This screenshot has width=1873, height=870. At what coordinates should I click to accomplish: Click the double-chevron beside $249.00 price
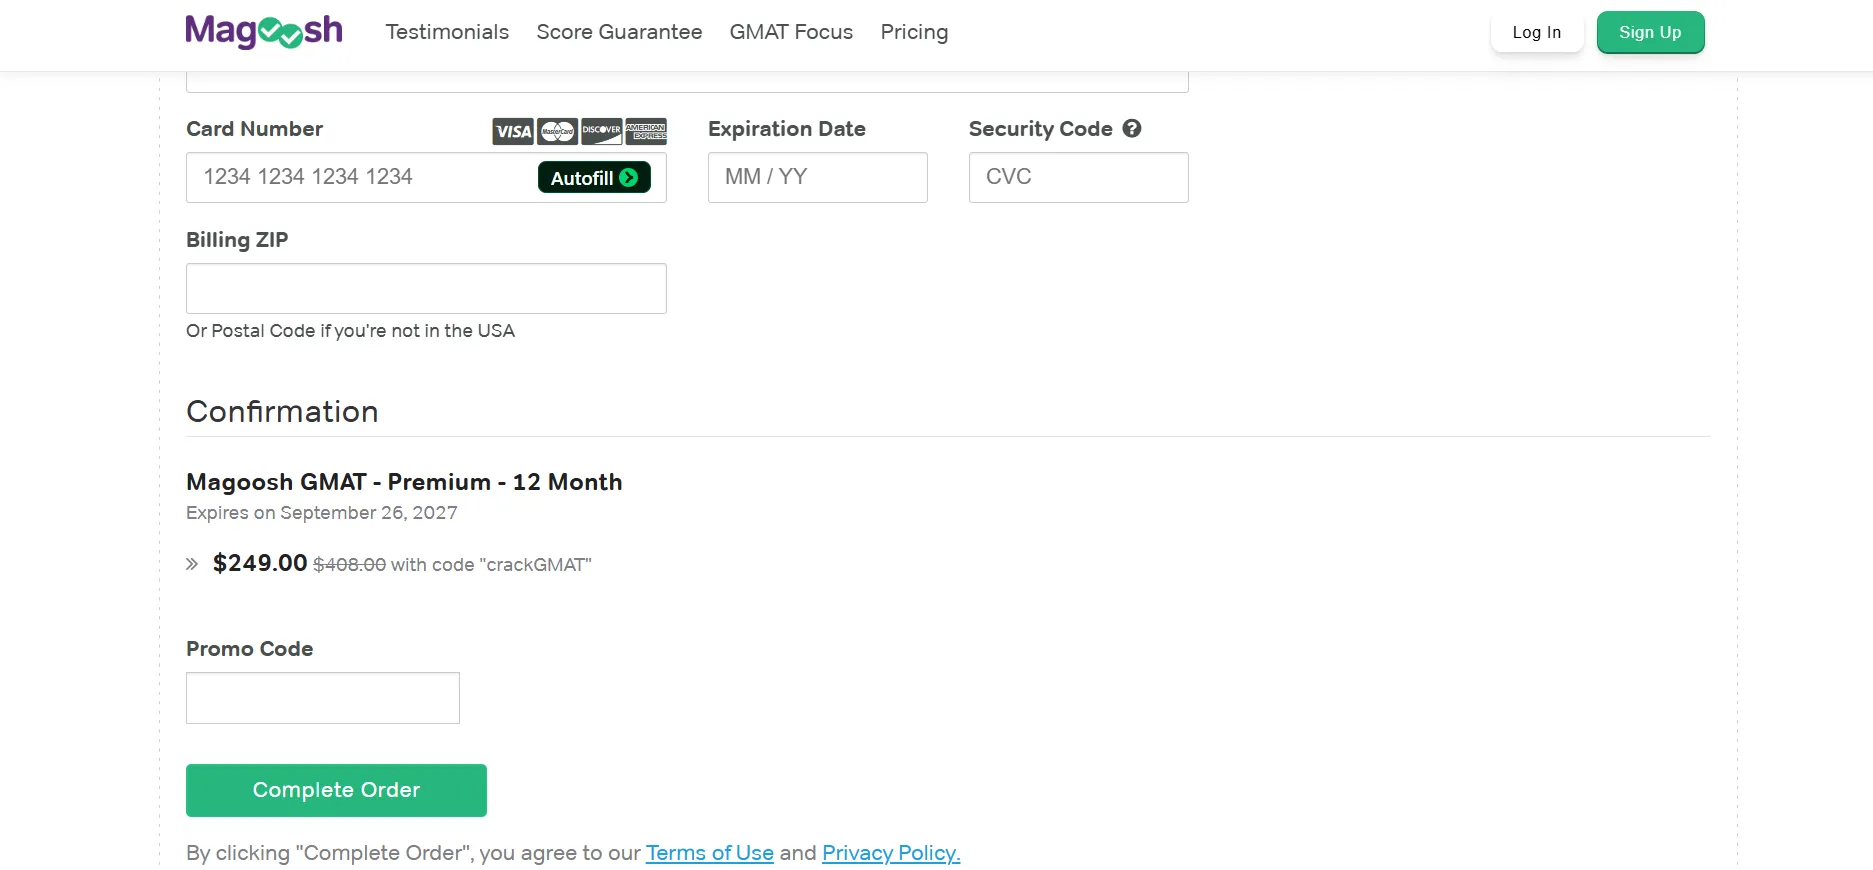point(192,564)
